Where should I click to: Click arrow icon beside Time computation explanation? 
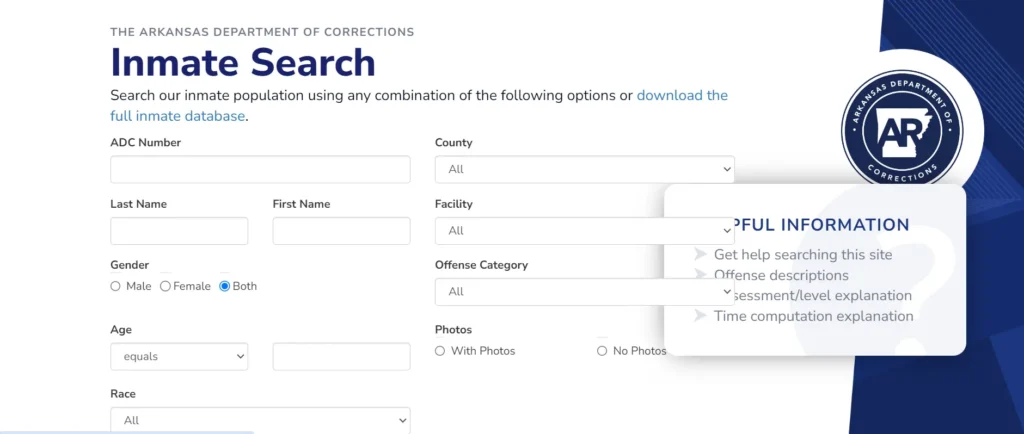pos(700,316)
